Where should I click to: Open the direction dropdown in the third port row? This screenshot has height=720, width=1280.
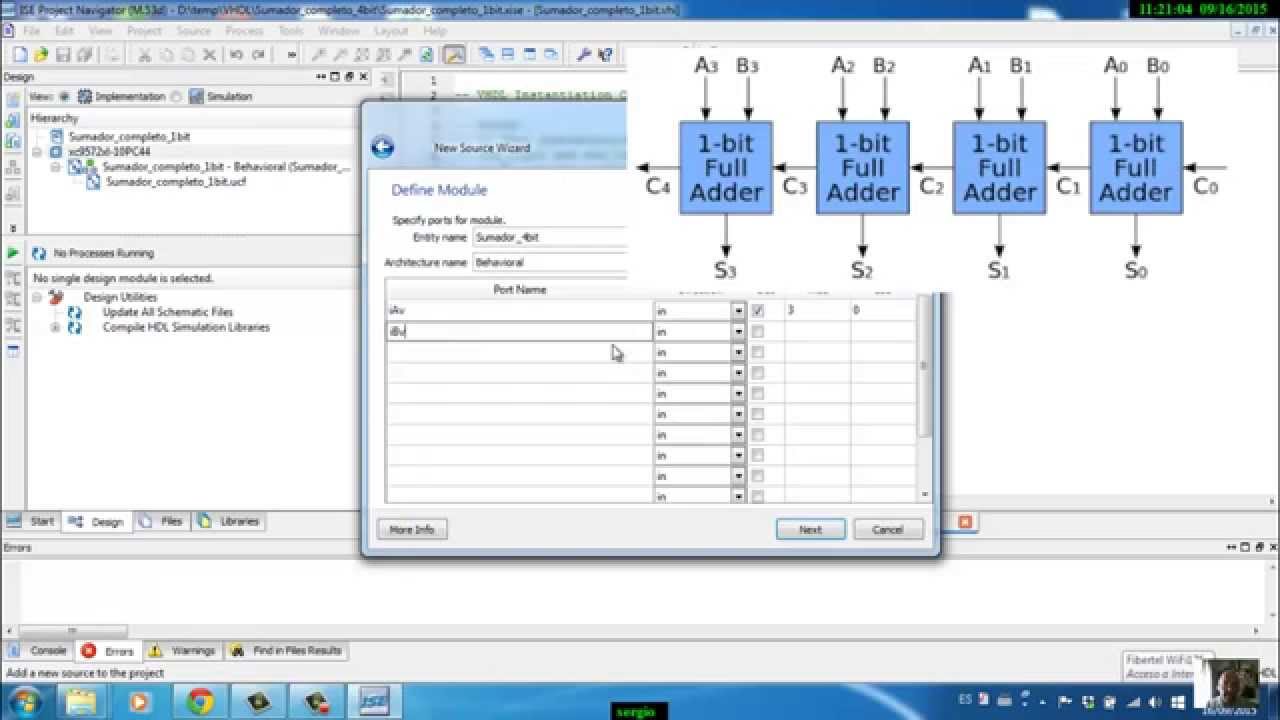click(x=739, y=352)
